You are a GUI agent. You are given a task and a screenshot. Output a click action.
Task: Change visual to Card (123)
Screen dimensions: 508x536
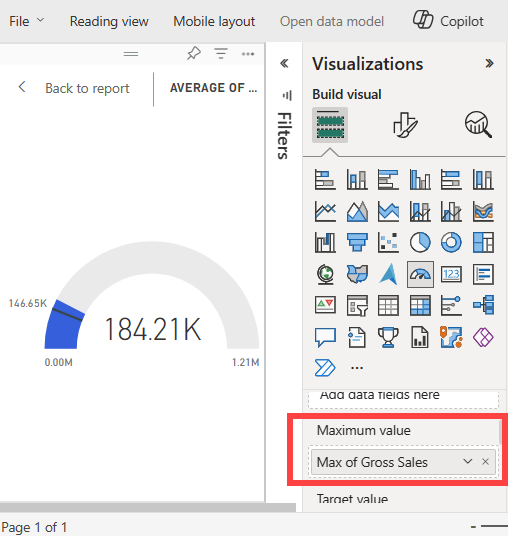point(451,274)
